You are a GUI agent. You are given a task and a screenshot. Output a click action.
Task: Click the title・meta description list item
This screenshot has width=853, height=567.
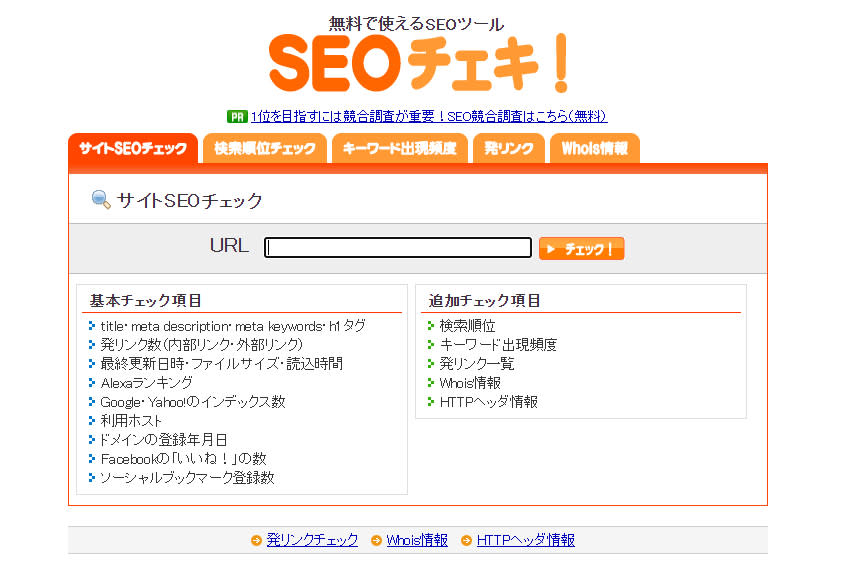pyautogui.click(x=233, y=326)
